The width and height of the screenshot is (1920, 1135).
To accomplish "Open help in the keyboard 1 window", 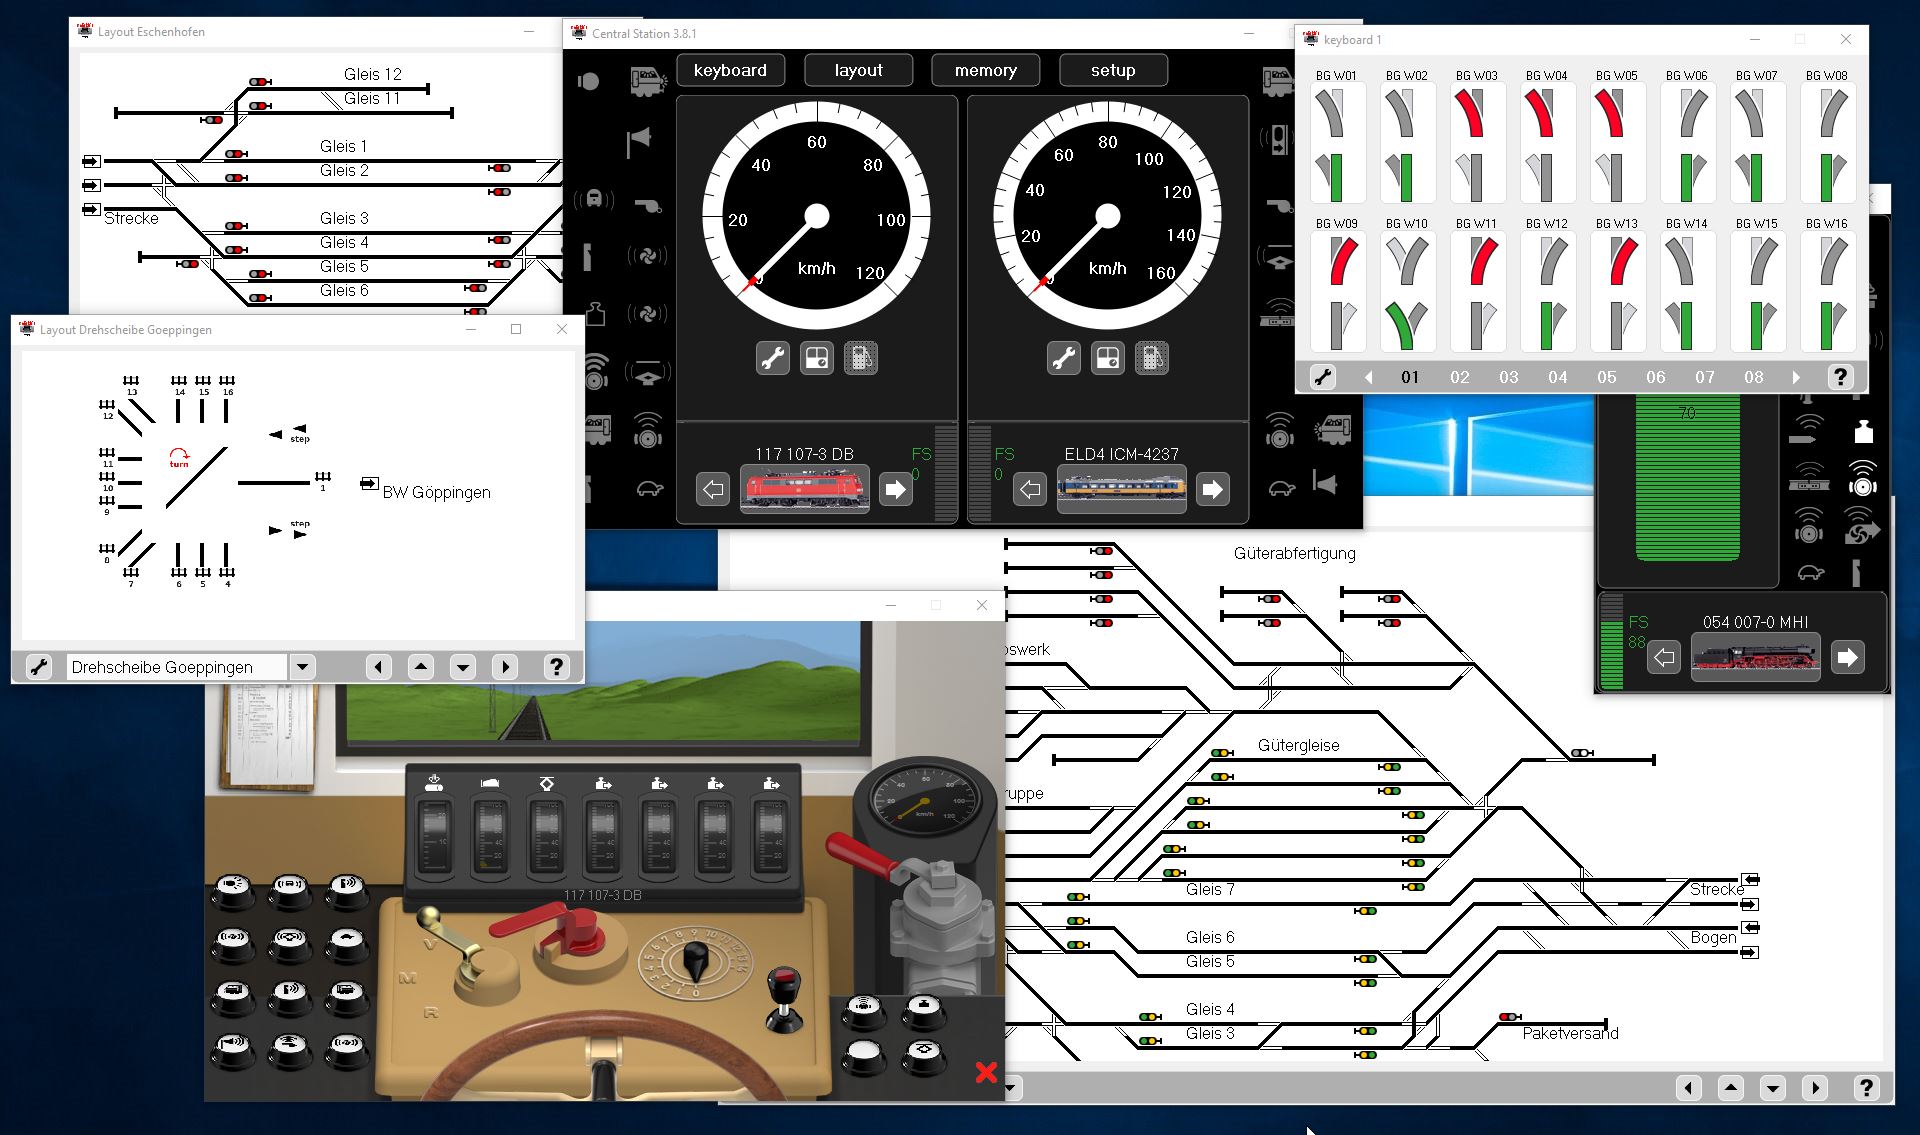I will click(1840, 377).
